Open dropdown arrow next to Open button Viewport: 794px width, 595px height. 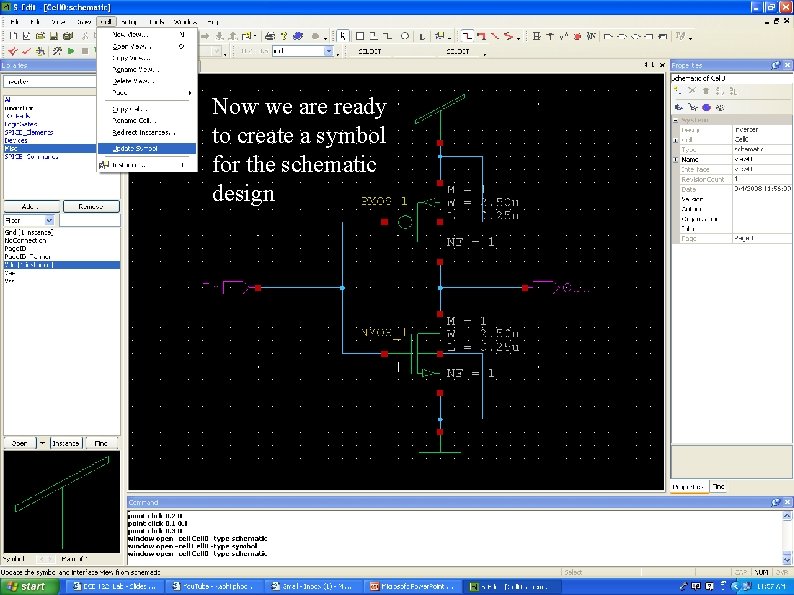41,442
